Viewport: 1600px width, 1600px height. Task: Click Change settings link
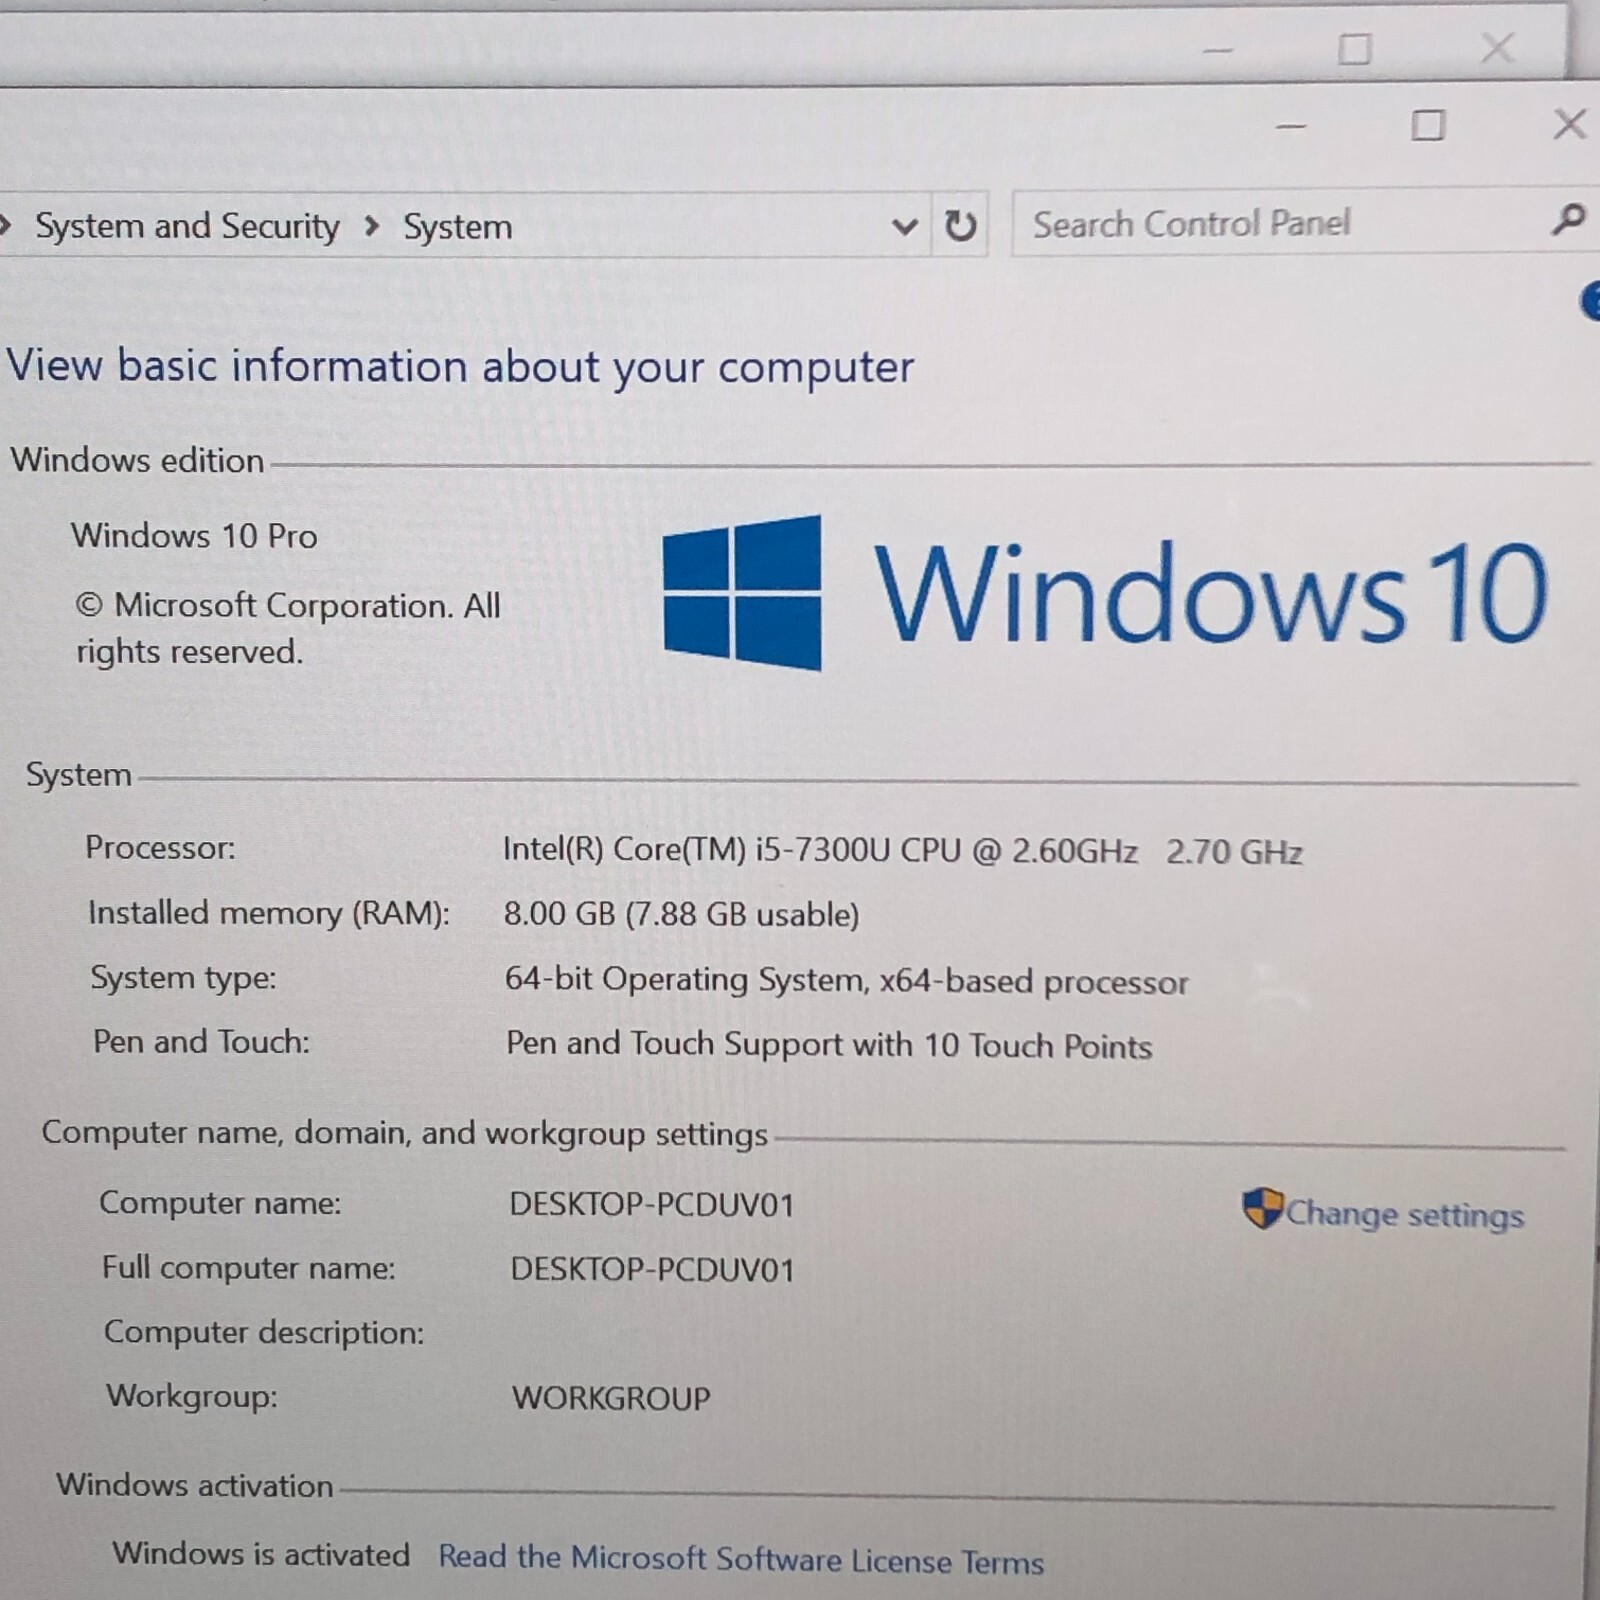coord(1404,1213)
